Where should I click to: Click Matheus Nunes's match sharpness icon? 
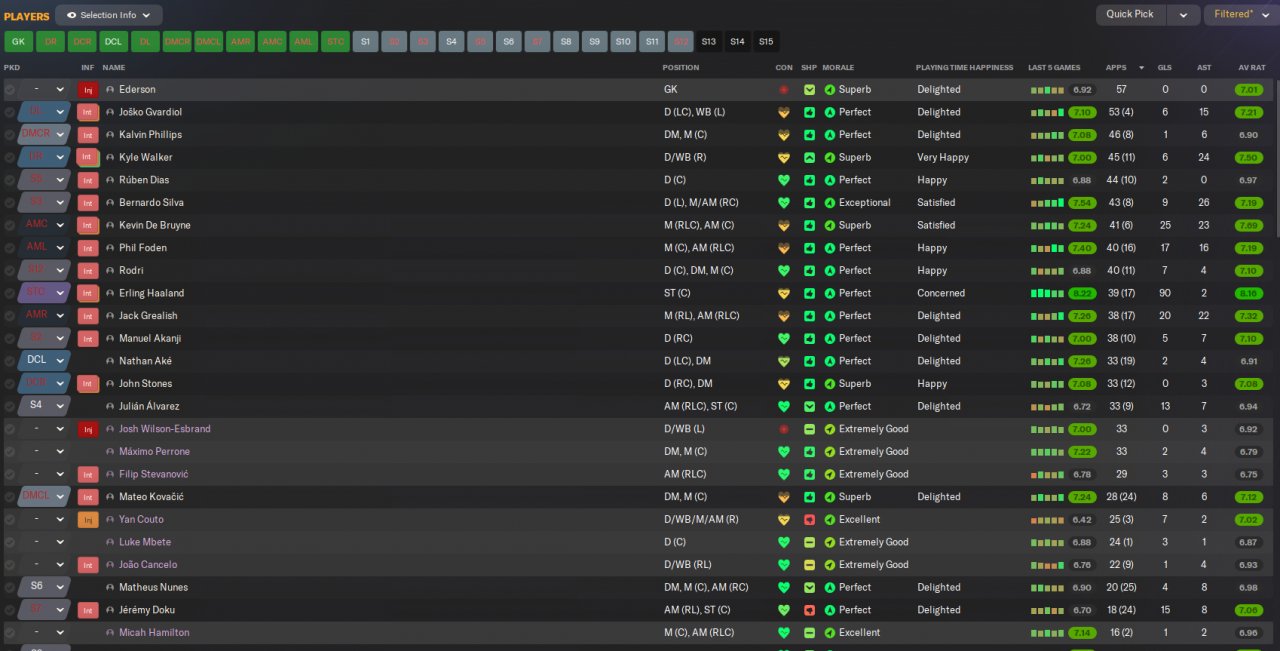[809, 588]
